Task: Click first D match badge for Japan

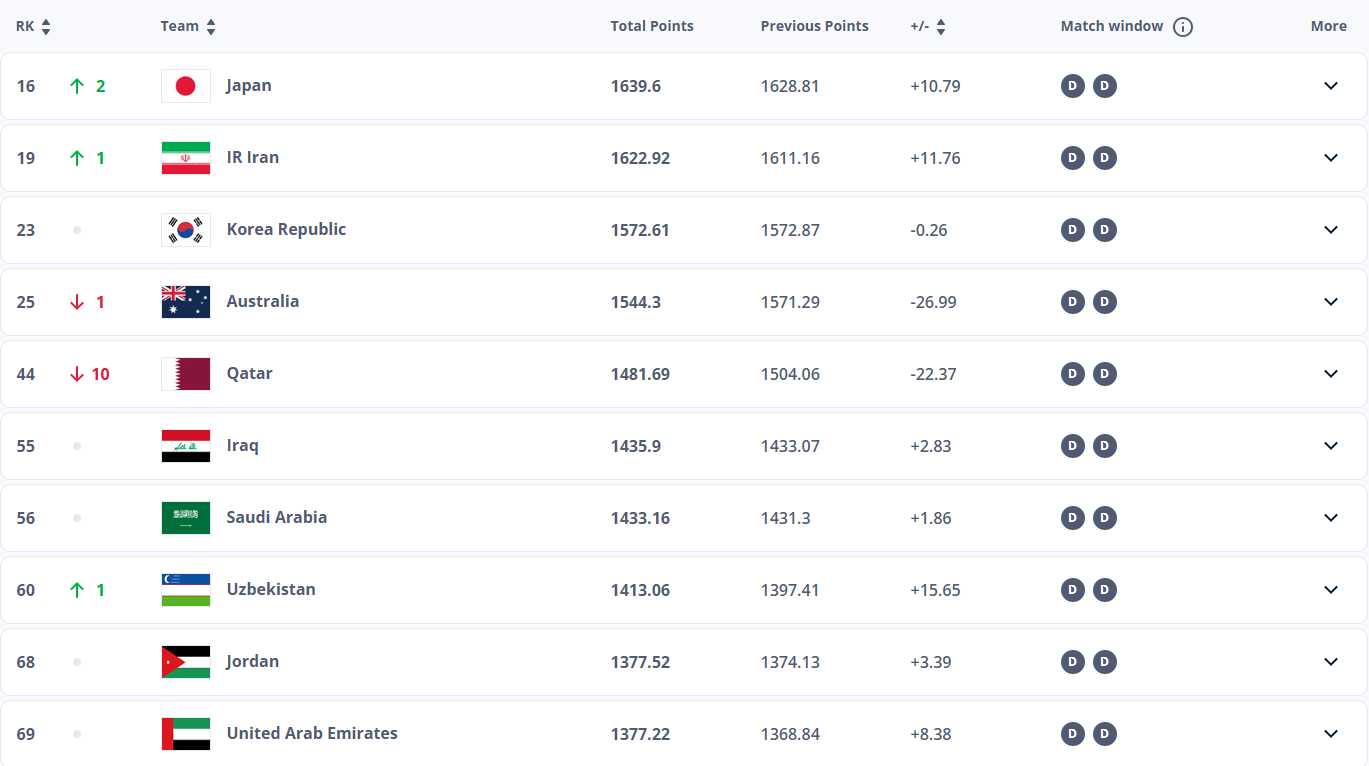Action: (1072, 86)
